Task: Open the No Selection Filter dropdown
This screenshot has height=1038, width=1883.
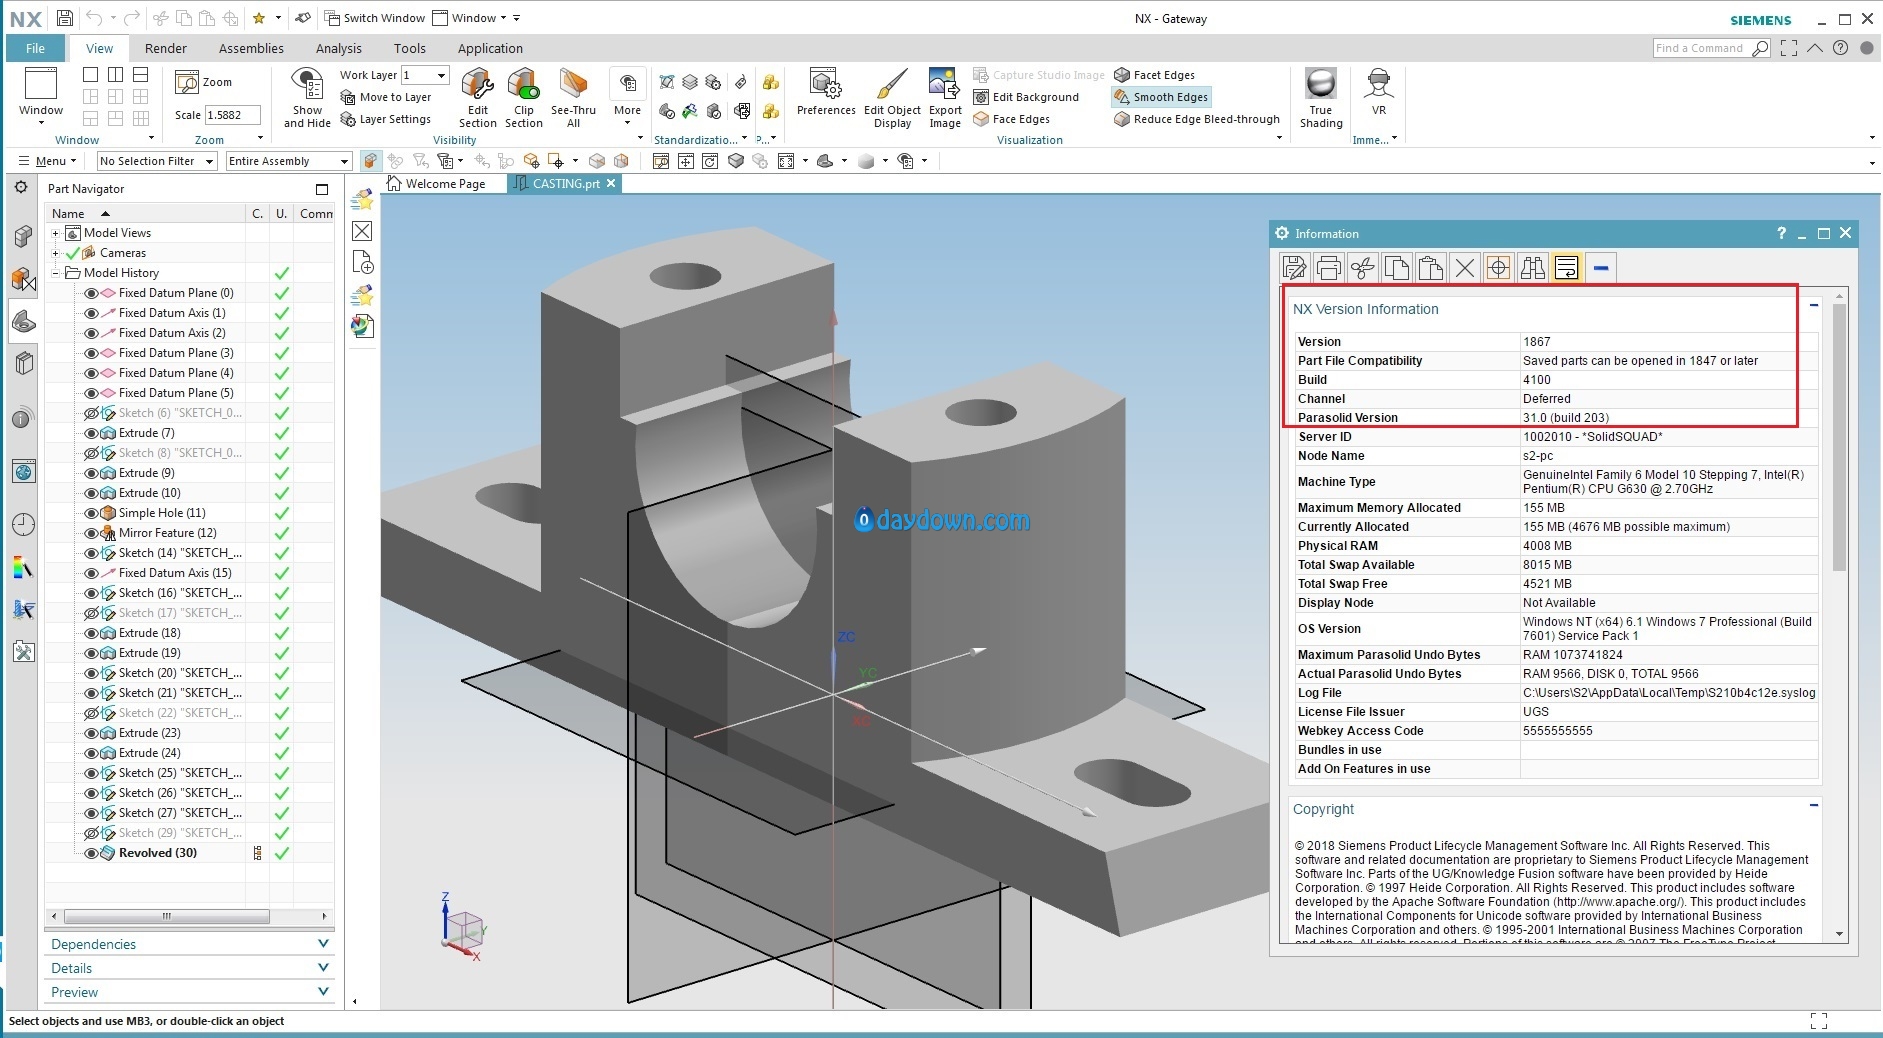Action: pos(157,161)
